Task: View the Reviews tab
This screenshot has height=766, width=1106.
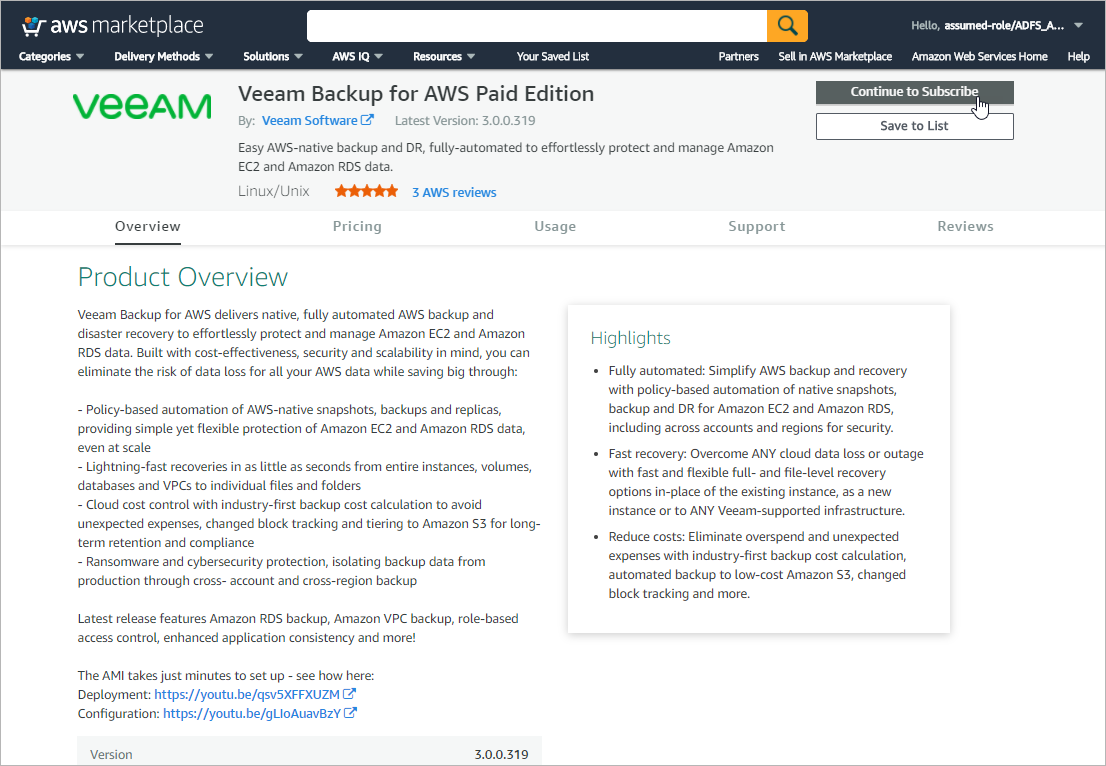Action: pyautogui.click(x=966, y=226)
